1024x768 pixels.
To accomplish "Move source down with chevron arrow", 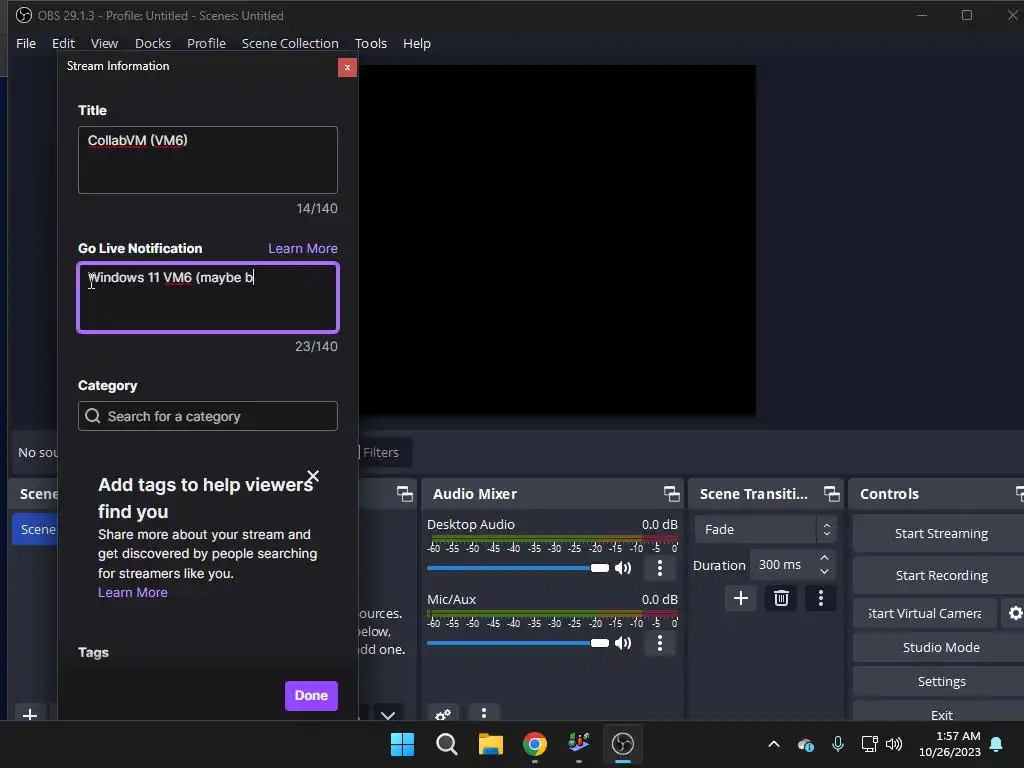I will click(x=388, y=714).
